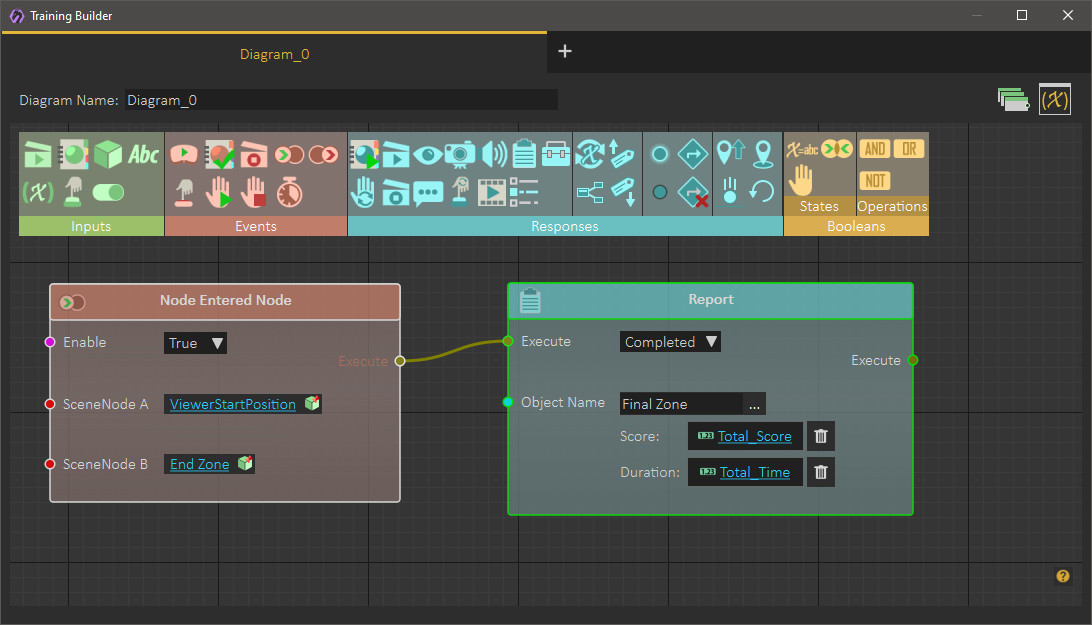The image size is (1092, 625).
Task: Choose the yellow comparison arrows boolean icon
Action: pos(836,148)
